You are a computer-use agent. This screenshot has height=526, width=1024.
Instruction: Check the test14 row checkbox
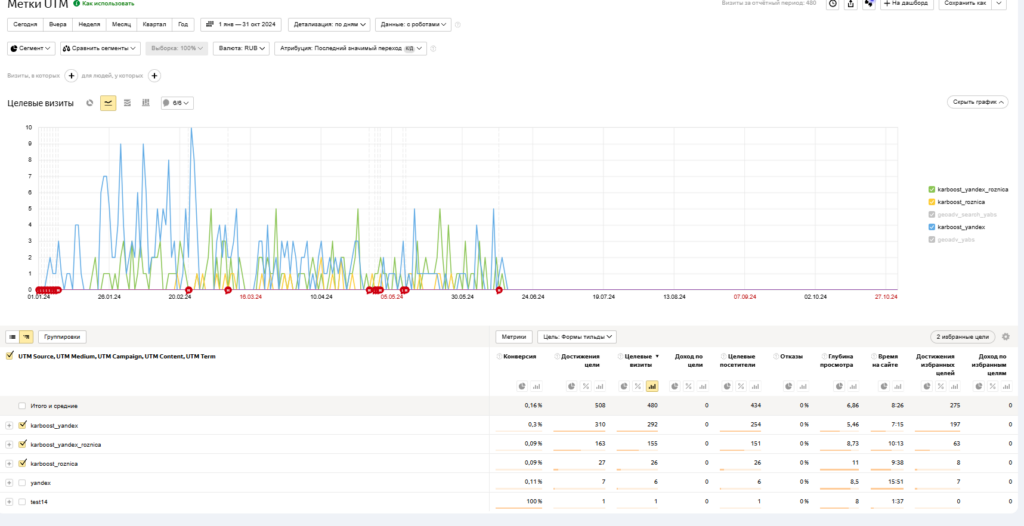point(22,501)
